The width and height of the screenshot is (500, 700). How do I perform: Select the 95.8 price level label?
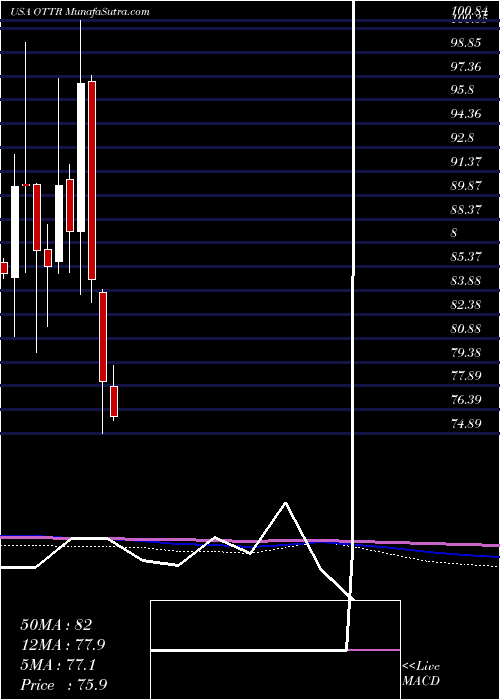(463, 90)
